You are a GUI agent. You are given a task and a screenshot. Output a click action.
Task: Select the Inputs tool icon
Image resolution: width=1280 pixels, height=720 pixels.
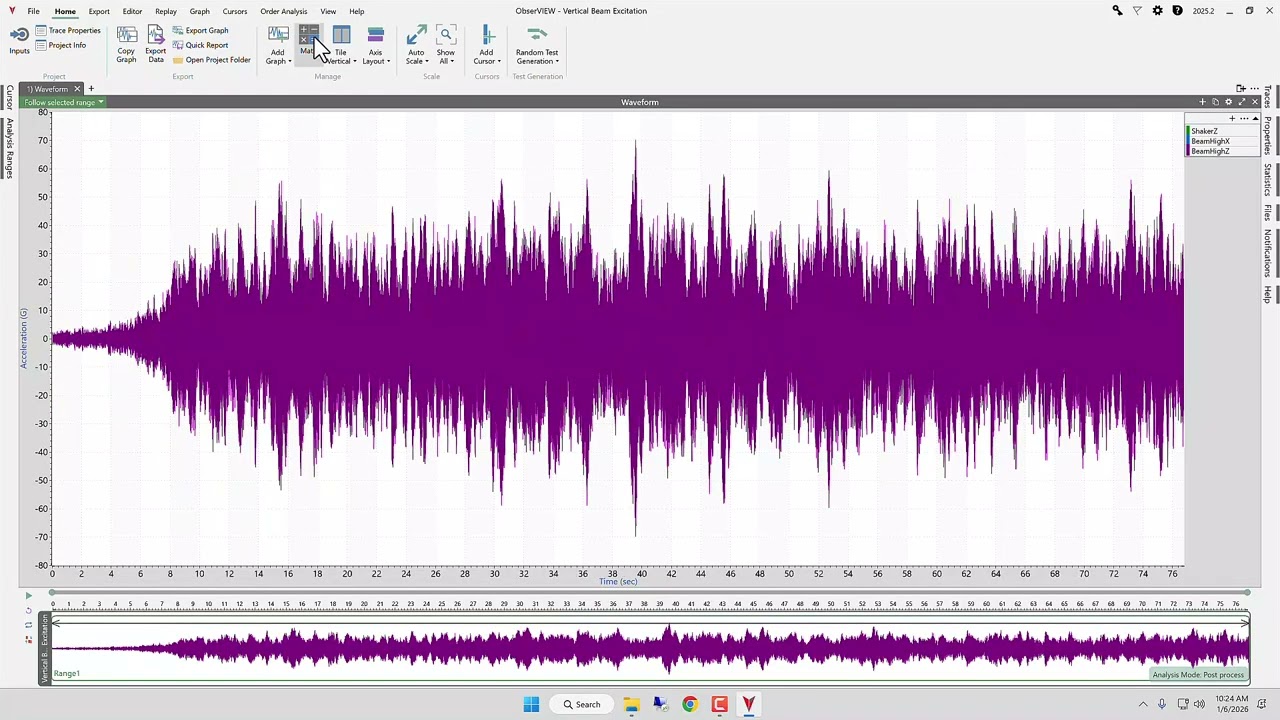pyautogui.click(x=19, y=33)
